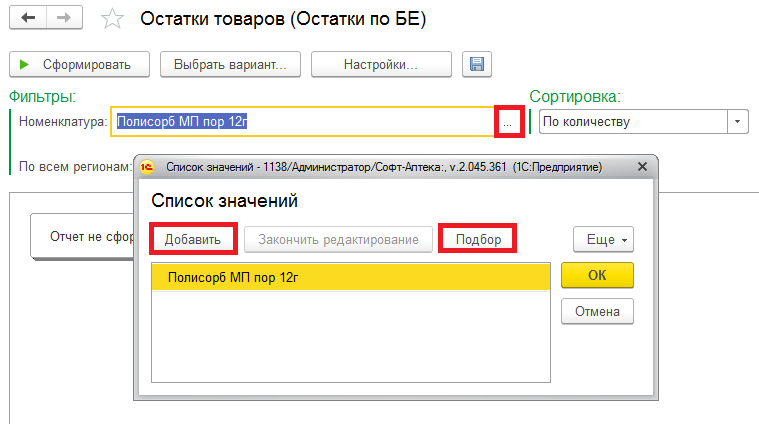Image resolution: width=759 pixels, height=424 pixels.
Task: Close the Список значений dialog window
Action: [642, 166]
